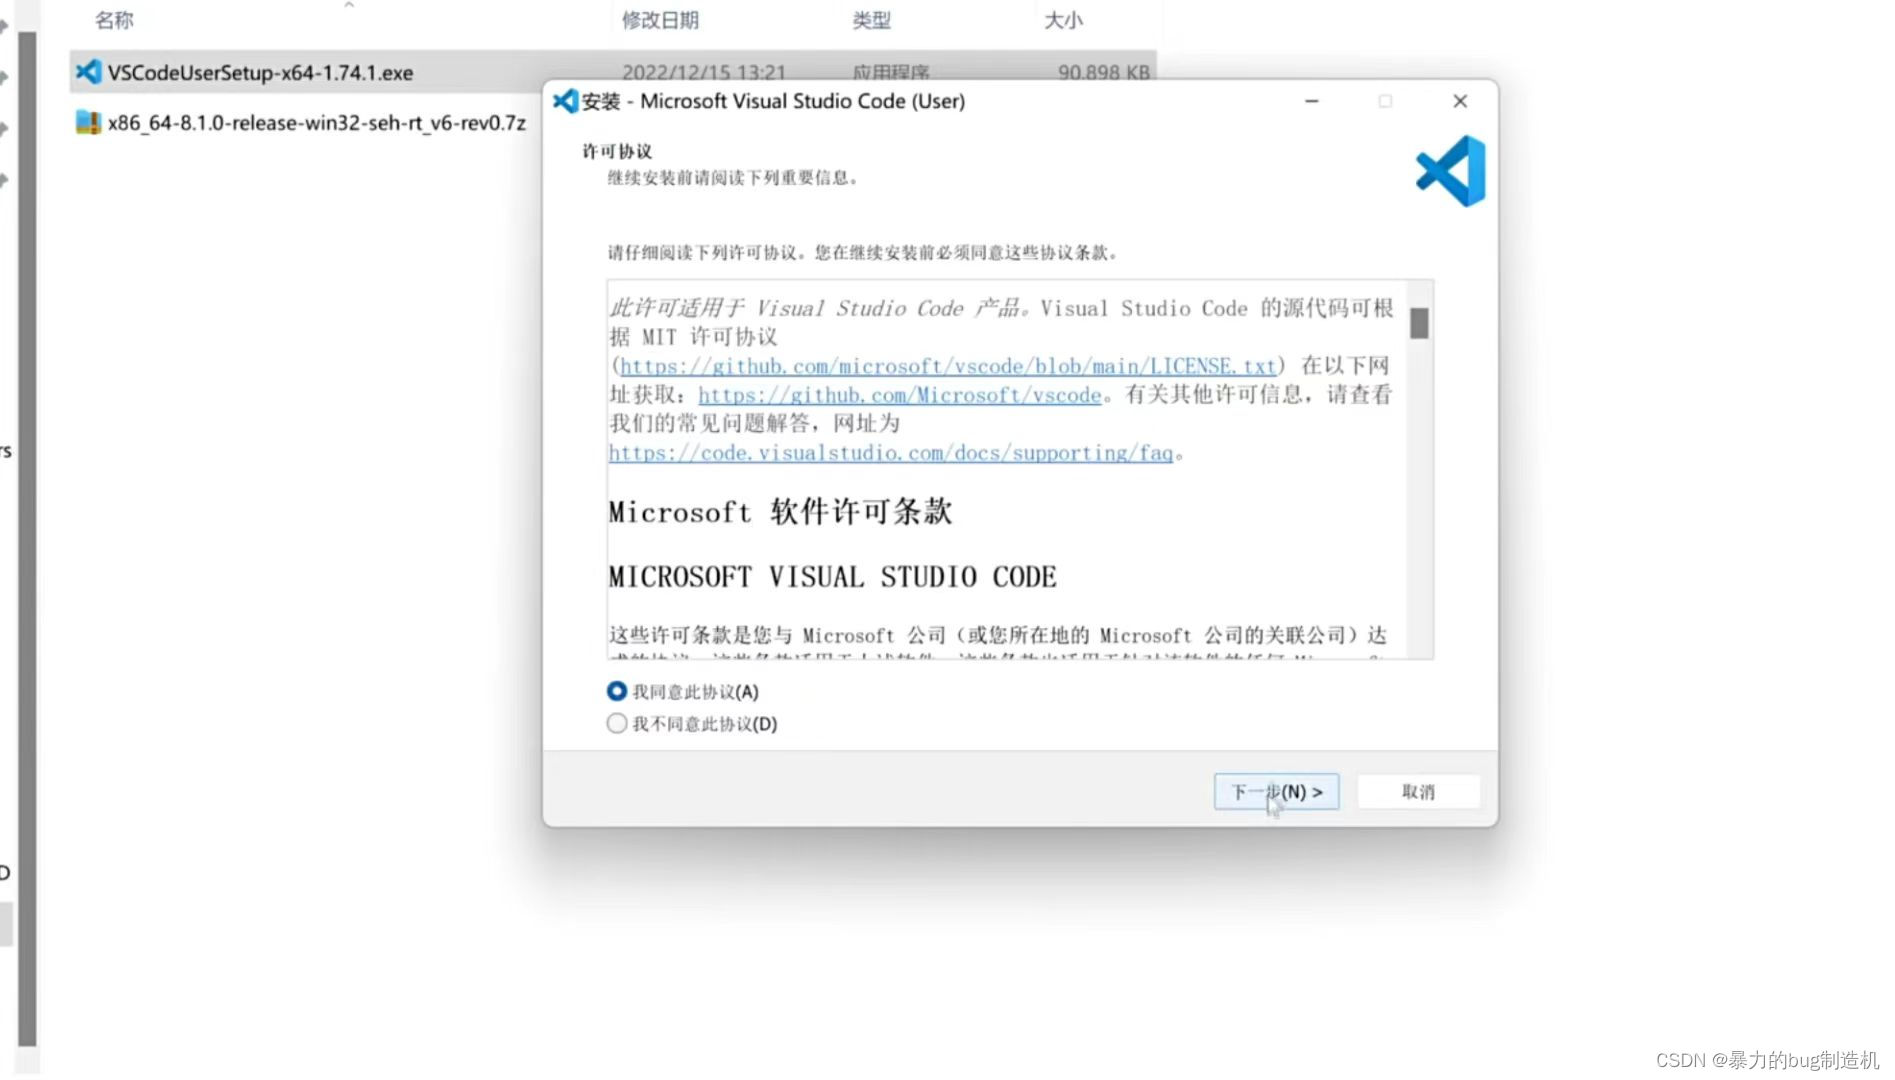Image resolution: width=1895 pixels, height=1080 pixels.
Task: Sort Explorer by 修改日期 column header
Action: click(660, 20)
